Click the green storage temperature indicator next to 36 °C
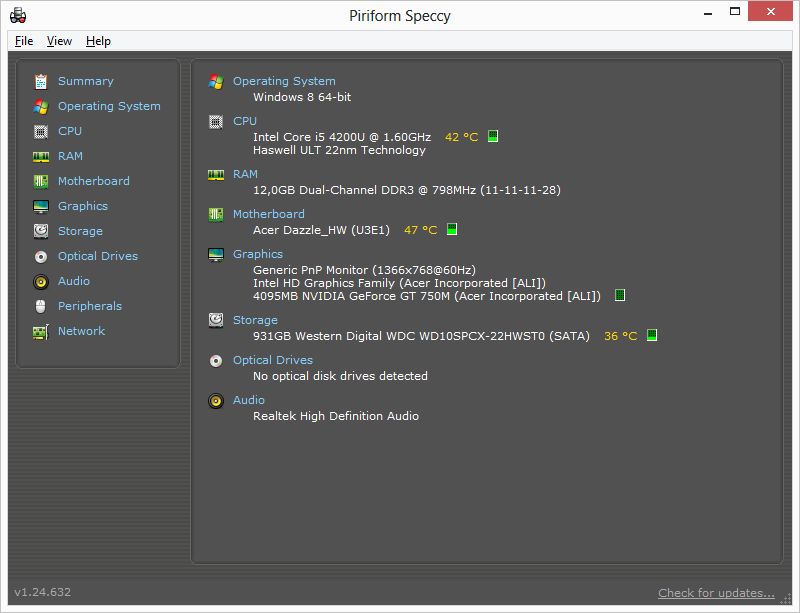 click(x=652, y=335)
